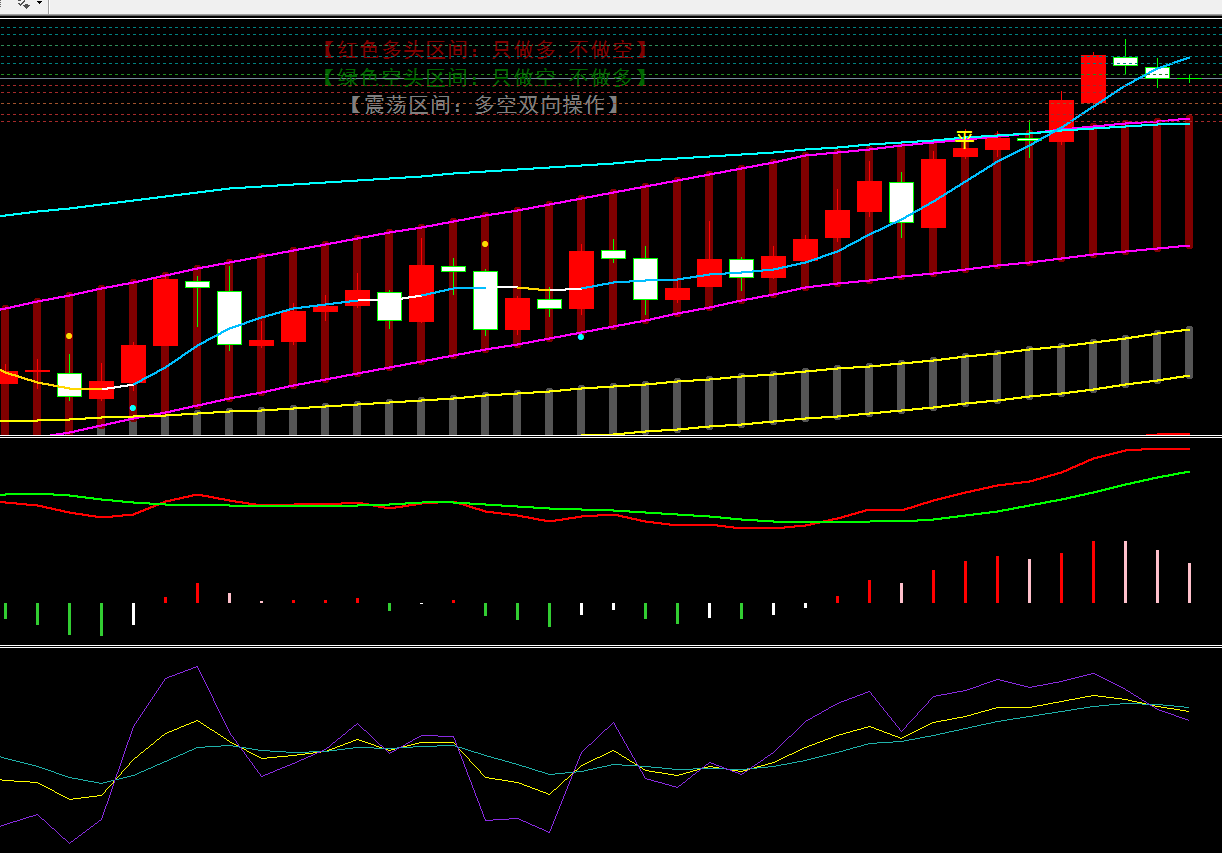Click the toolbar icon in the top-left corner

pyautogui.click(x=22, y=5)
